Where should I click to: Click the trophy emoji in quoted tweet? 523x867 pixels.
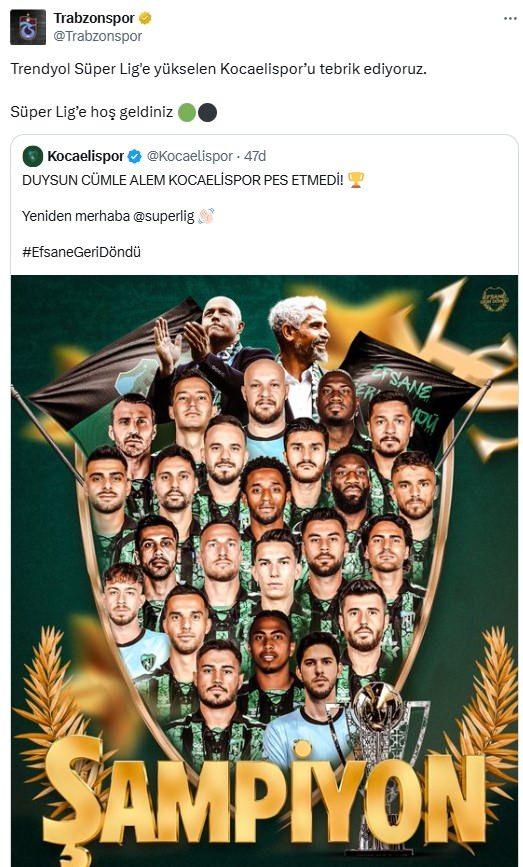pyautogui.click(x=356, y=180)
